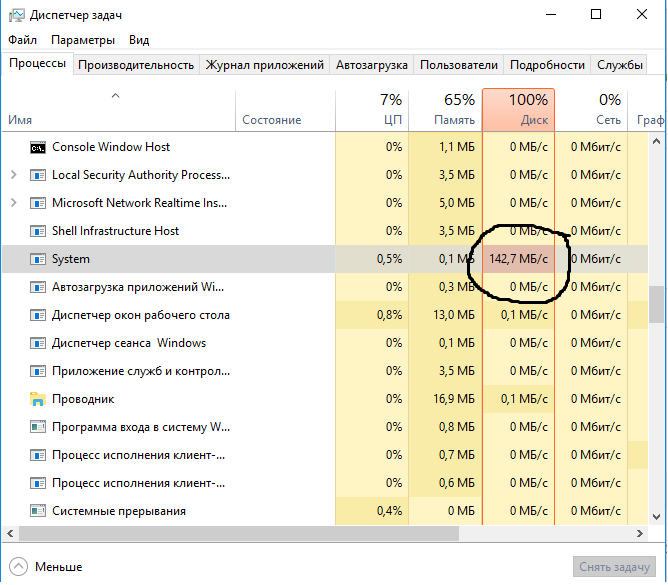Click the Shell Infrastructure Host icon
Viewport: 668px width, 585px height.
(x=38, y=231)
